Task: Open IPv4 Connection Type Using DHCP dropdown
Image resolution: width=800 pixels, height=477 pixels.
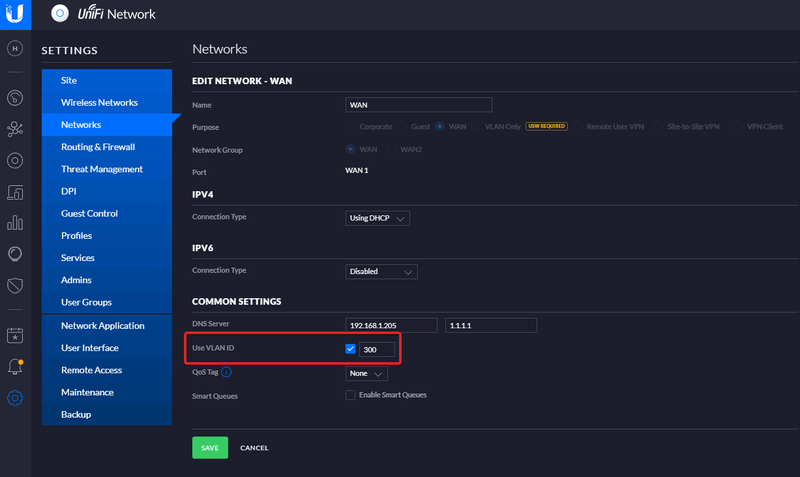Action: point(377,218)
